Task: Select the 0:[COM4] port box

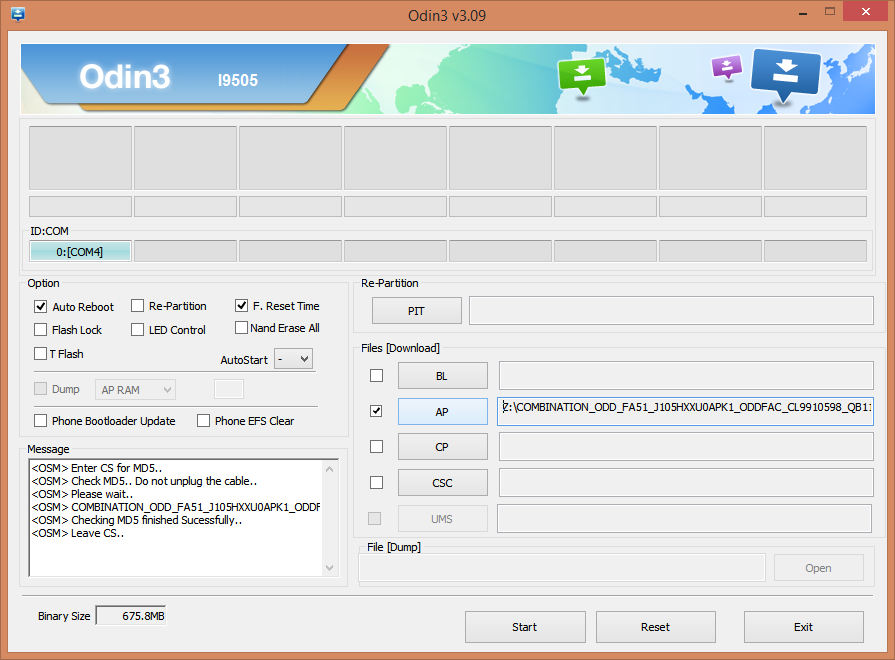Action: click(80, 251)
